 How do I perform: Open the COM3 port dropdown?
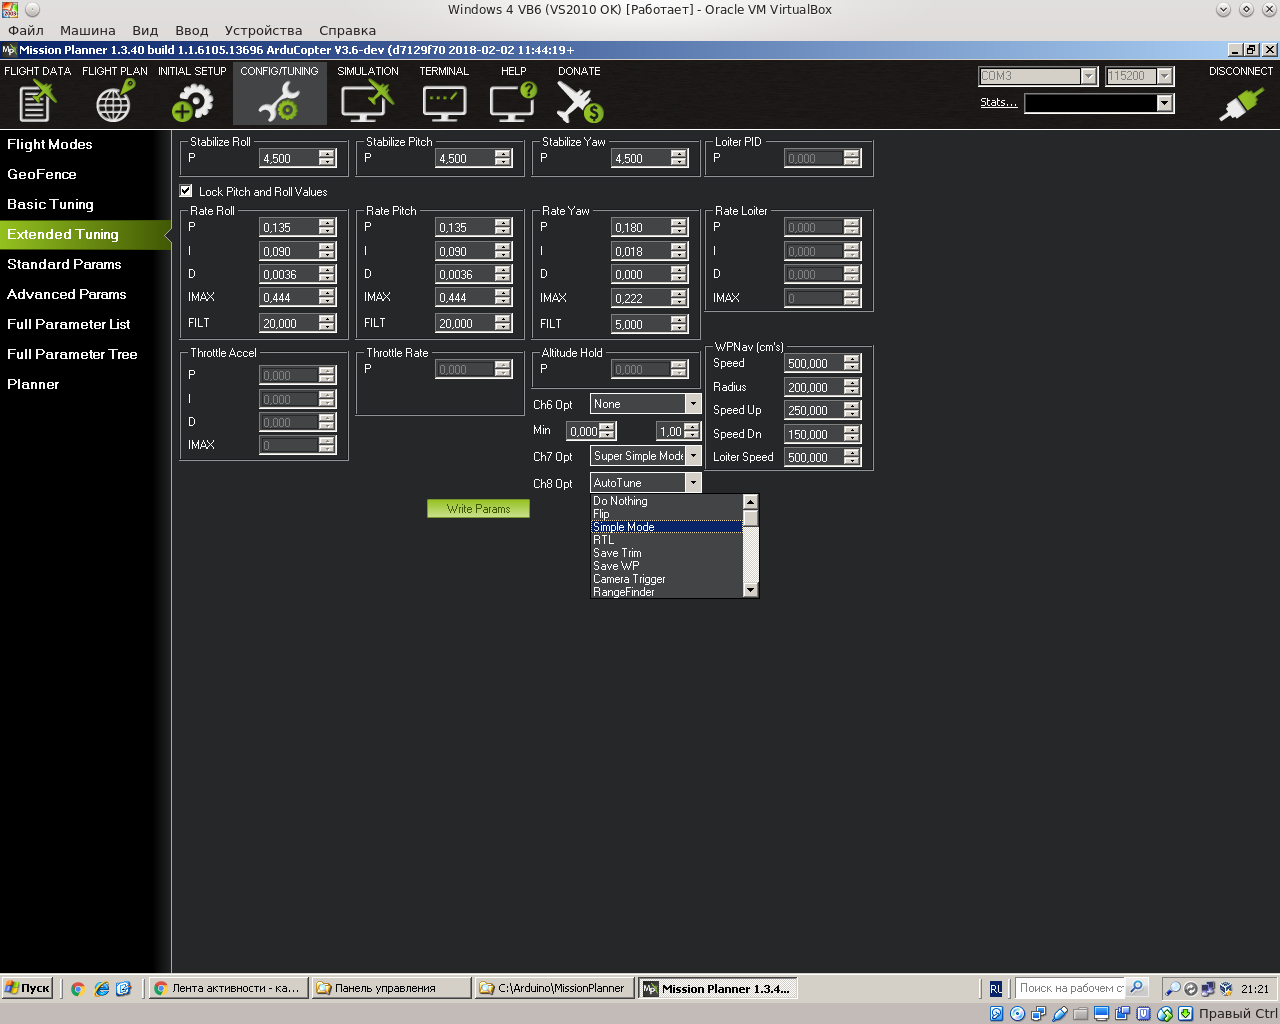point(1088,76)
